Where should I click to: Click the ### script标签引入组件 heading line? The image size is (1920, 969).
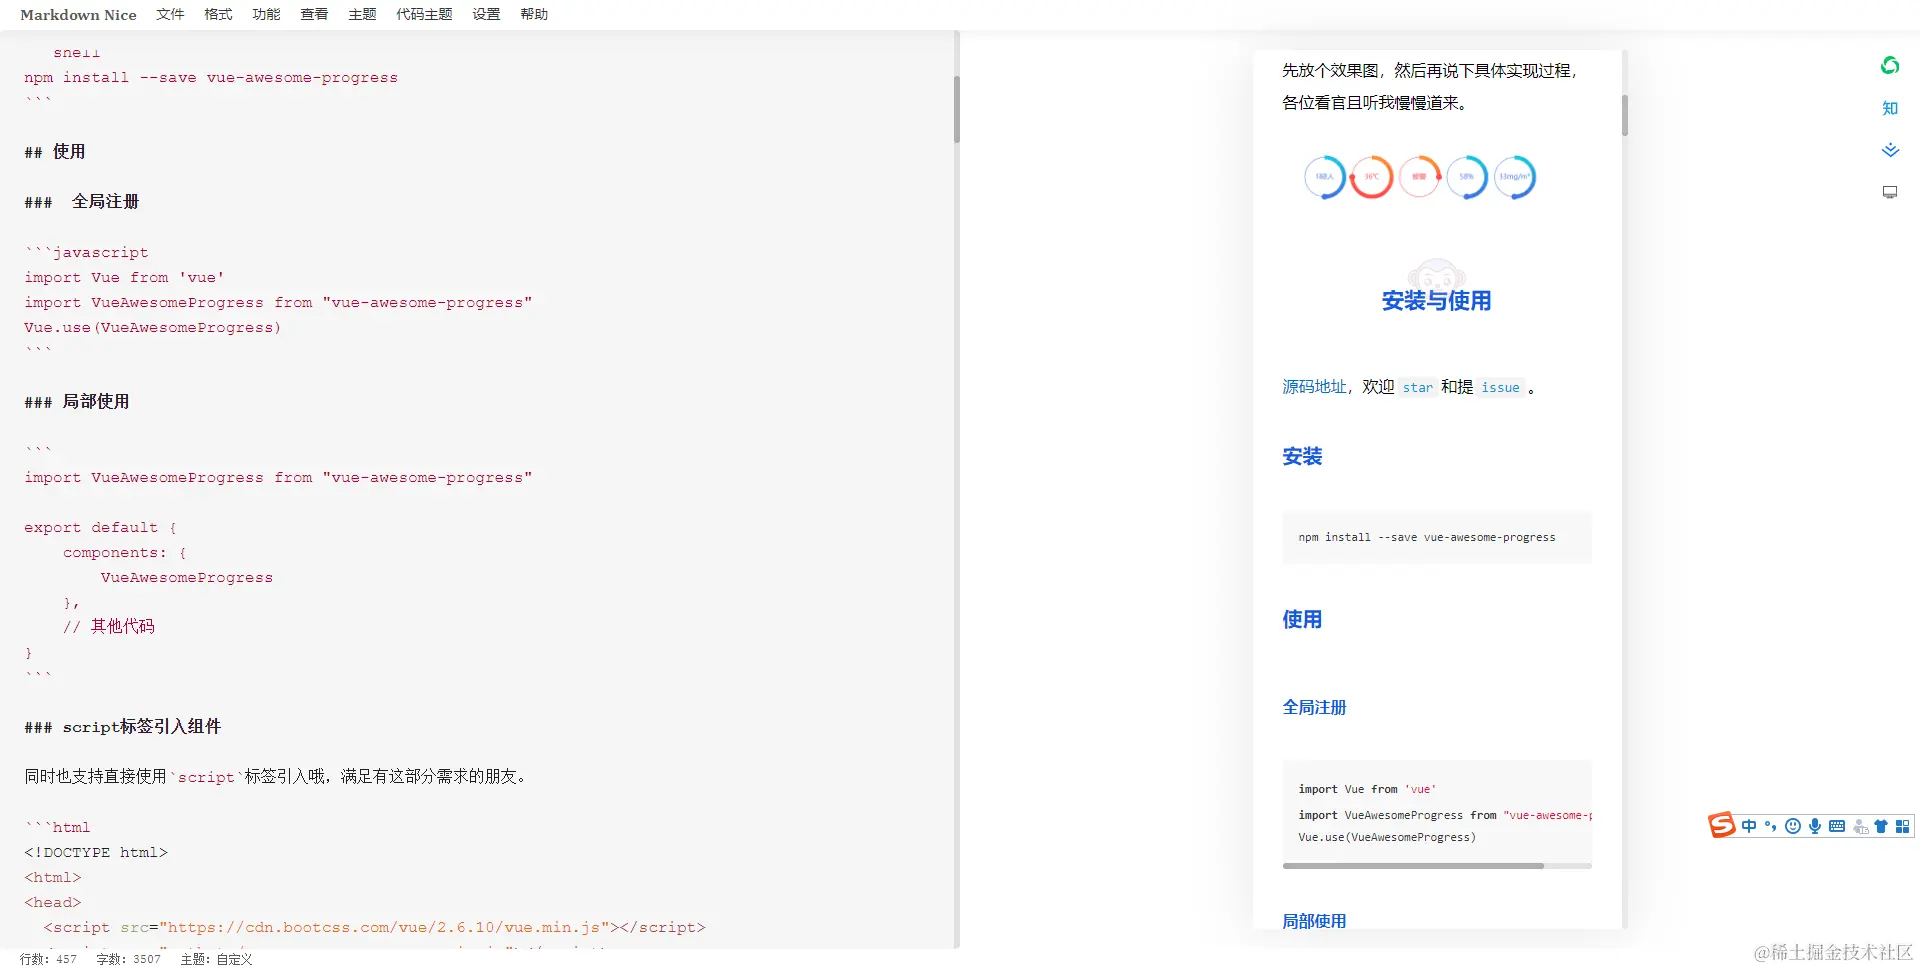pyautogui.click(x=123, y=727)
